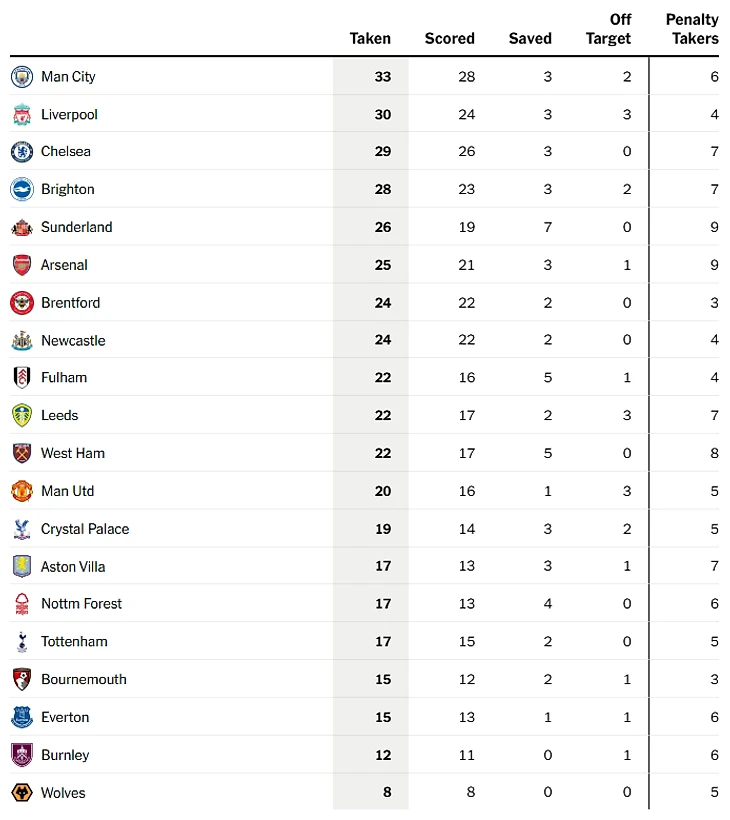Click the Brighton club crest
Screen dimensions: 730x820
(x=22, y=190)
